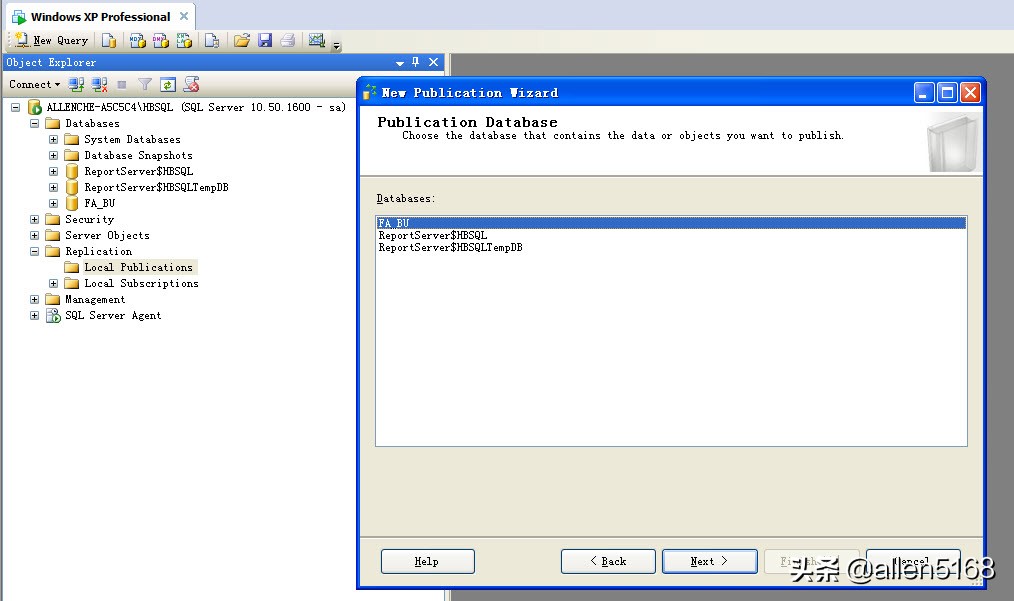Expand the Security node
The width and height of the screenshot is (1014, 601).
tap(33, 219)
